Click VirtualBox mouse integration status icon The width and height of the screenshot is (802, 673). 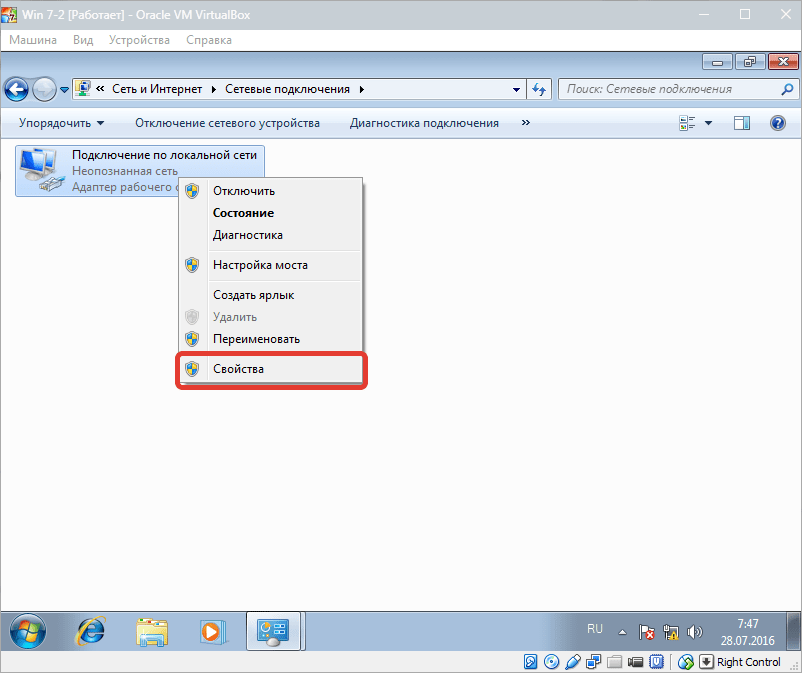(x=685, y=662)
